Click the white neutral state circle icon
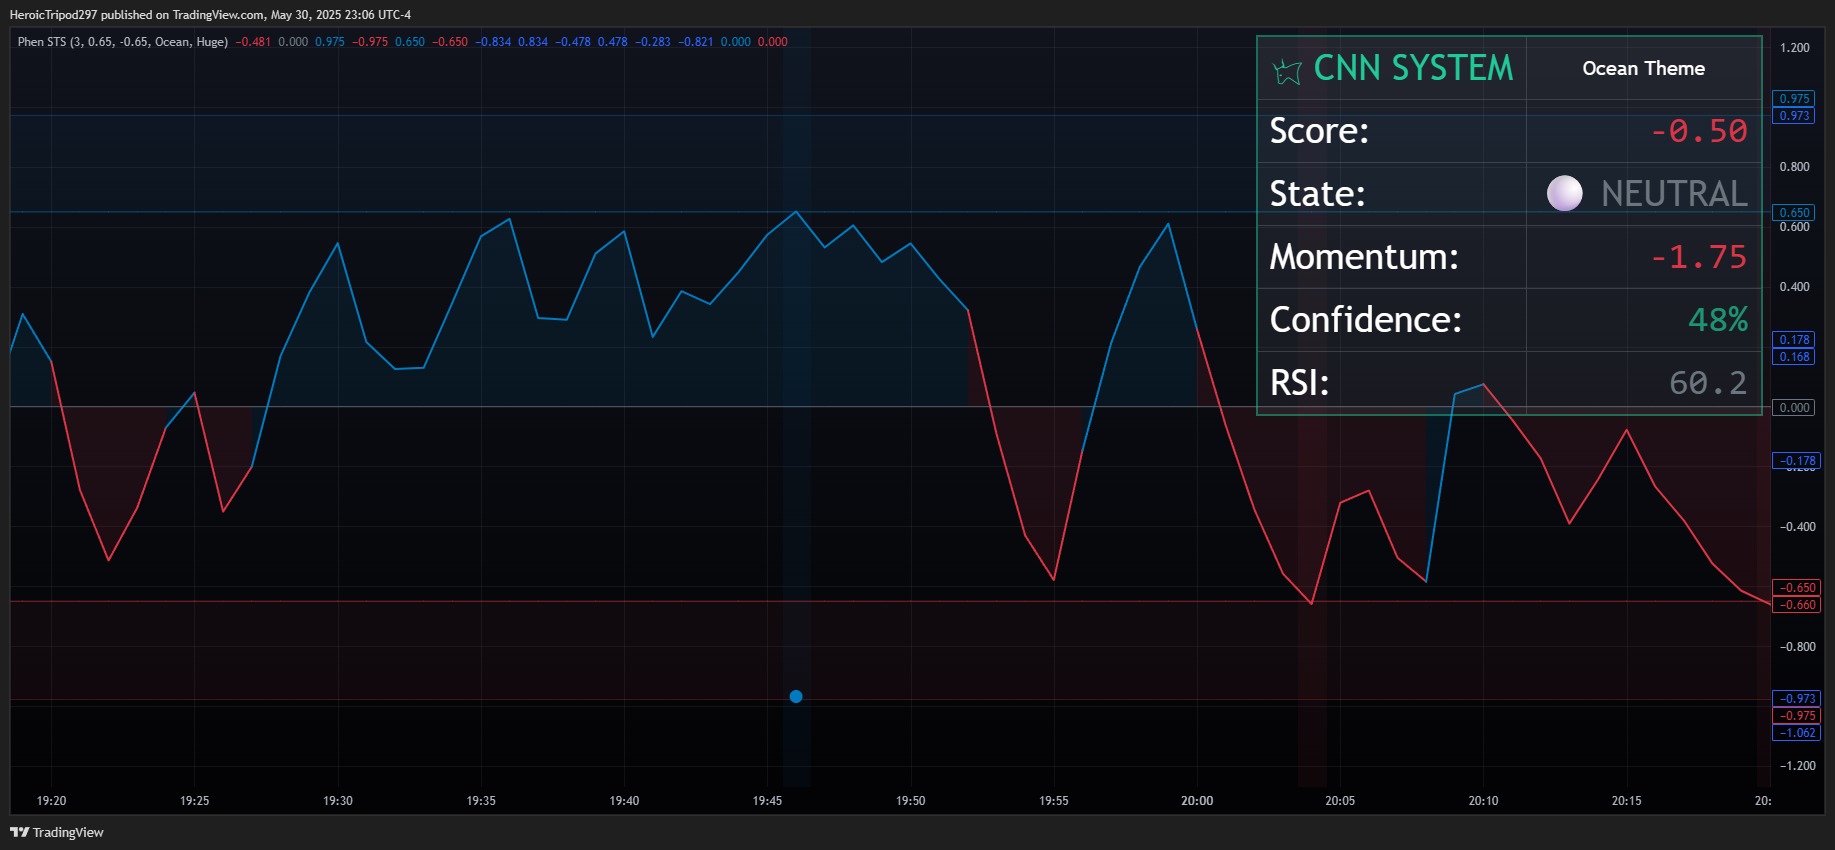The height and width of the screenshot is (850, 1835). point(1564,193)
